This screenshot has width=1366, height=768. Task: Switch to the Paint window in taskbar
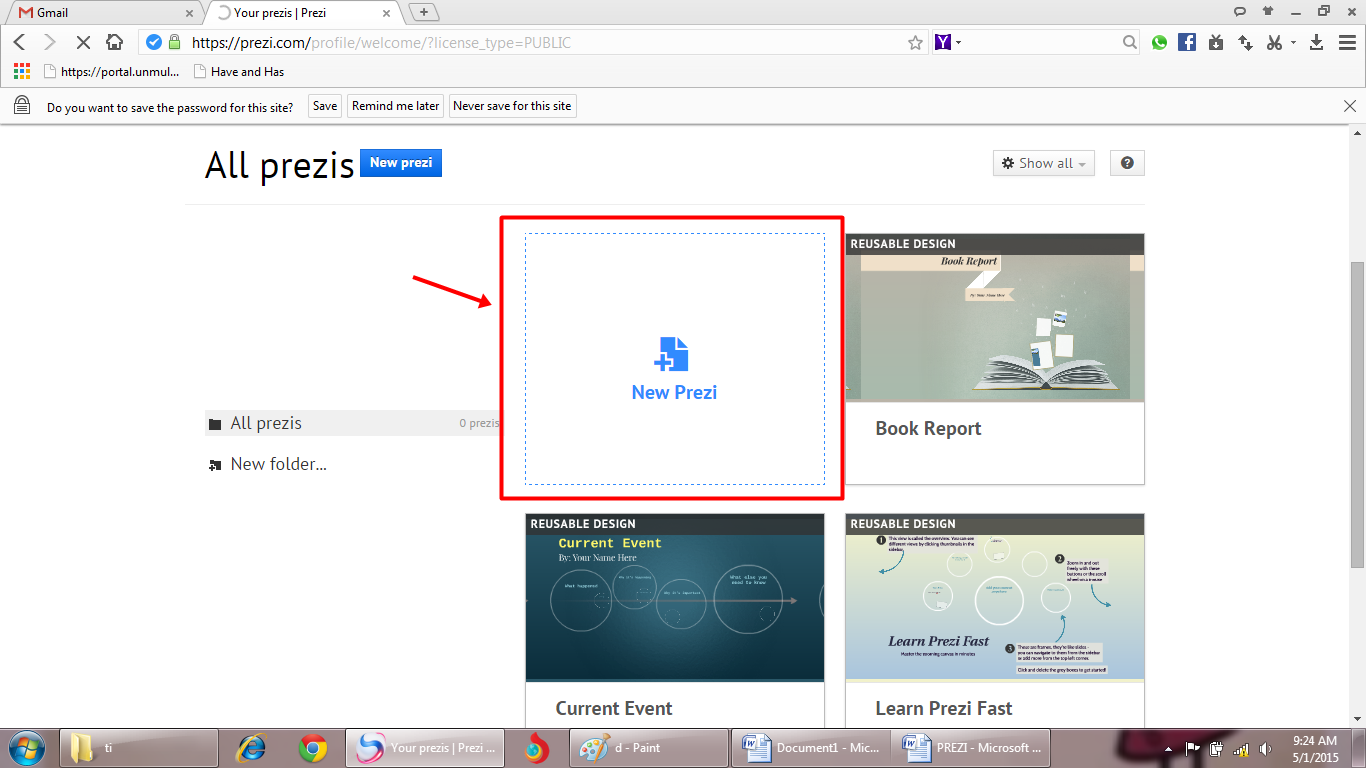coord(649,747)
